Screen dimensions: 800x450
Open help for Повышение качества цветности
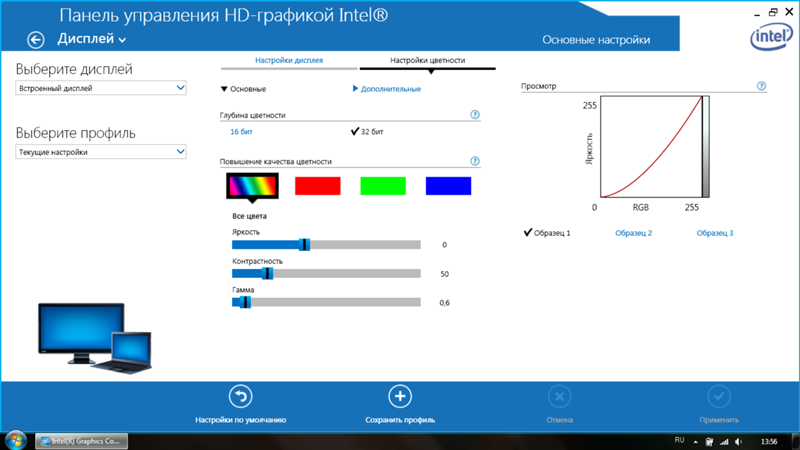474,161
